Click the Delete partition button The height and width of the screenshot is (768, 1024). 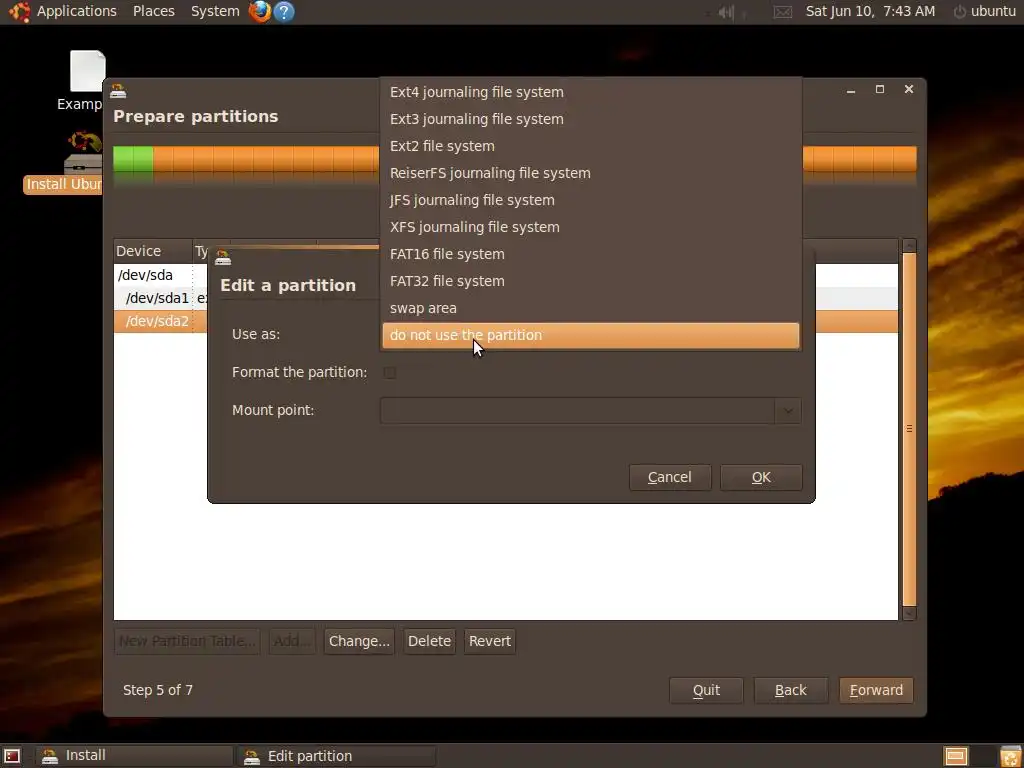pos(429,641)
